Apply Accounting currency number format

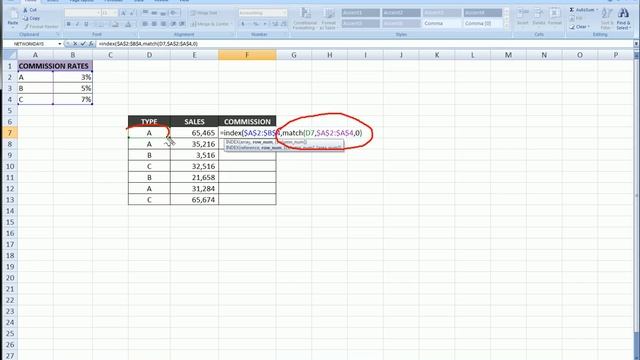(244, 24)
